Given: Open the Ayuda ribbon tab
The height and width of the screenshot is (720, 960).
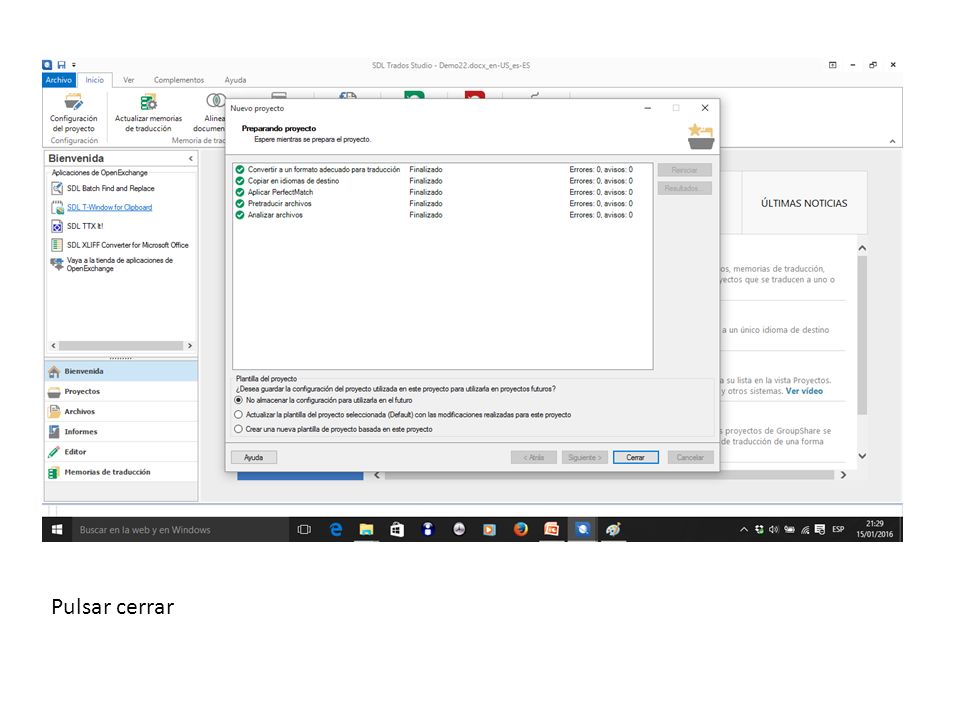Looking at the screenshot, I should (235, 80).
